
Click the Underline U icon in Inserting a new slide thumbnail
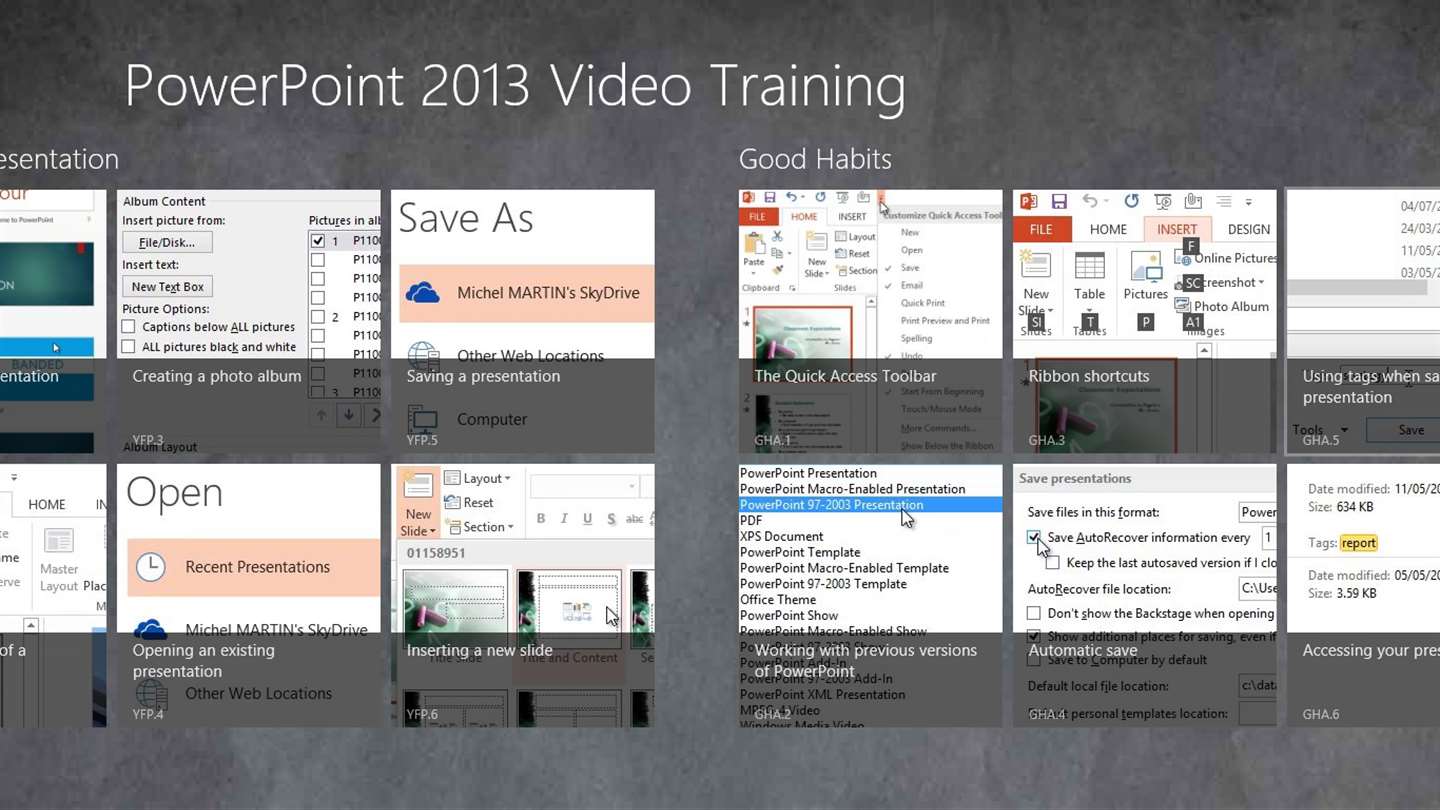pyautogui.click(x=587, y=518)
